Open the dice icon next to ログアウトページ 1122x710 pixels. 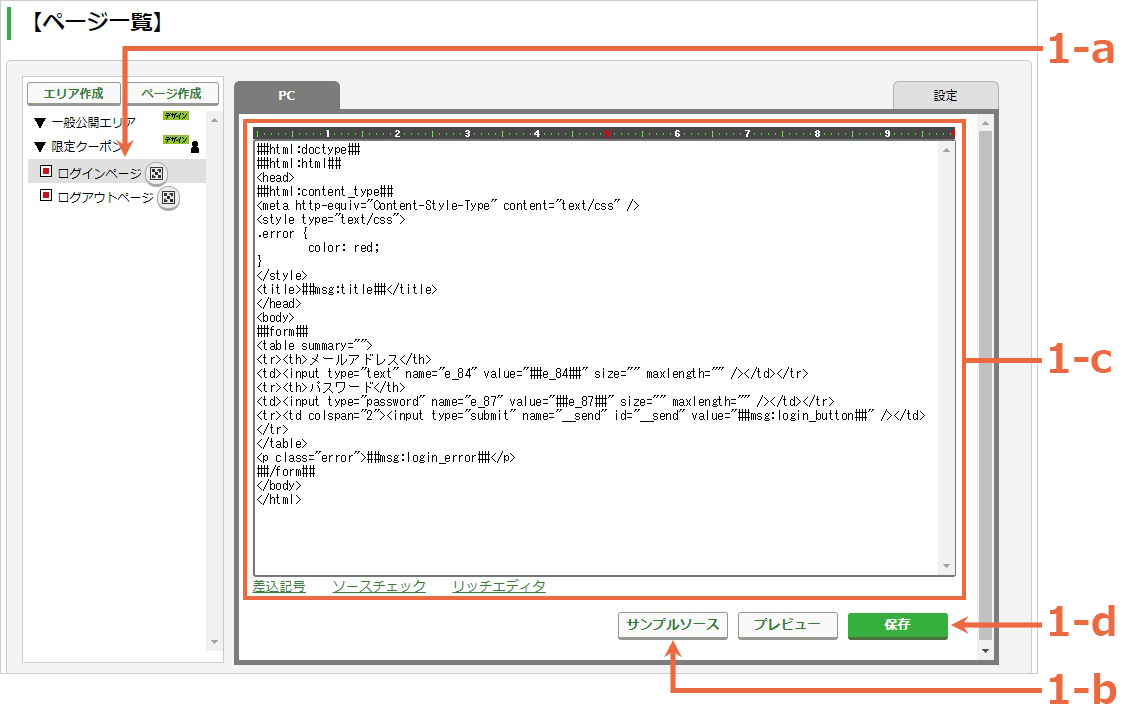[x=168, y=198]
